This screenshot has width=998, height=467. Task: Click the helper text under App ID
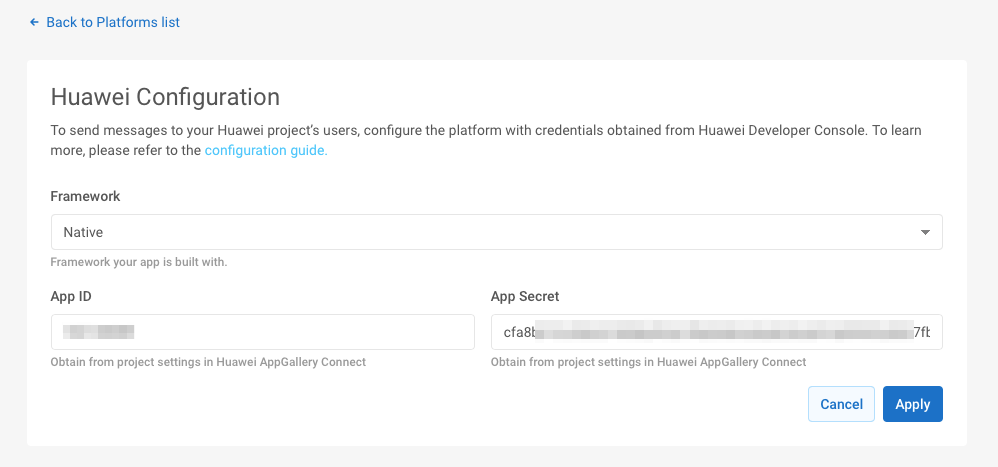[208, 362]
